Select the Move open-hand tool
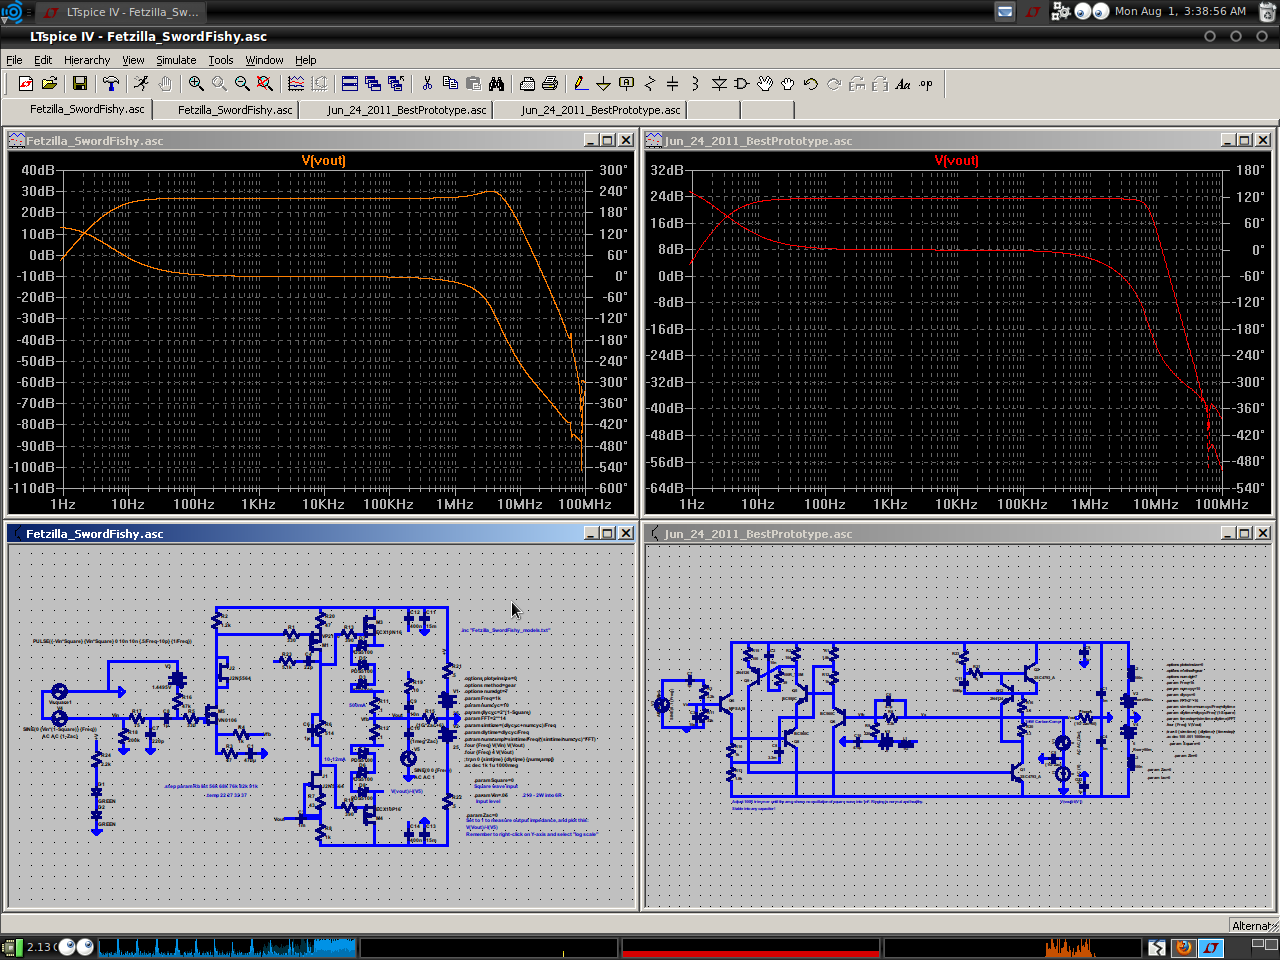The width and height of the screenshot is (1280, 960). tap(765, 84)
